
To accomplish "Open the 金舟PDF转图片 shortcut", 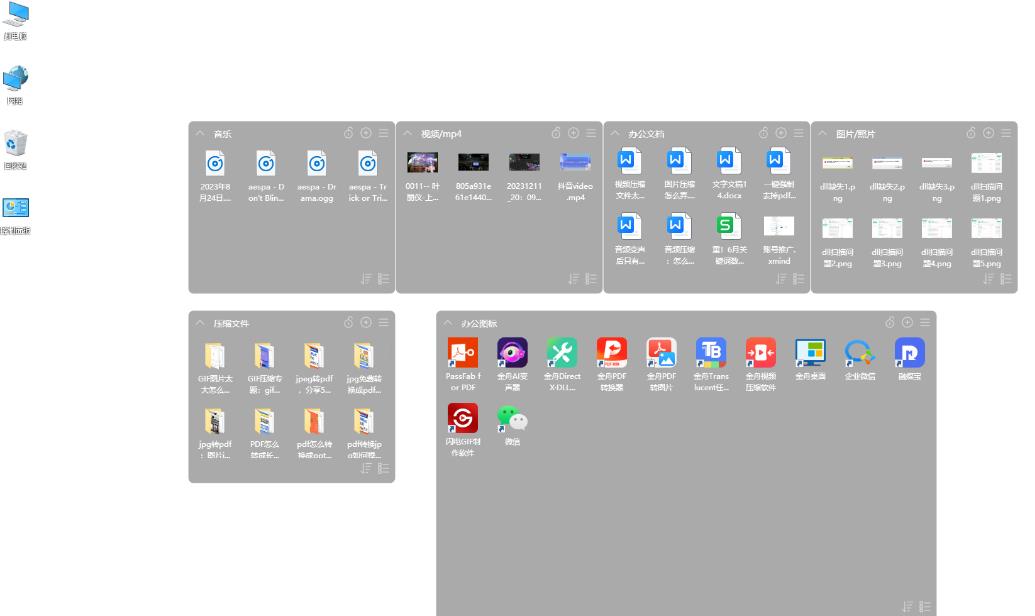I will click(x=661, y=353).
